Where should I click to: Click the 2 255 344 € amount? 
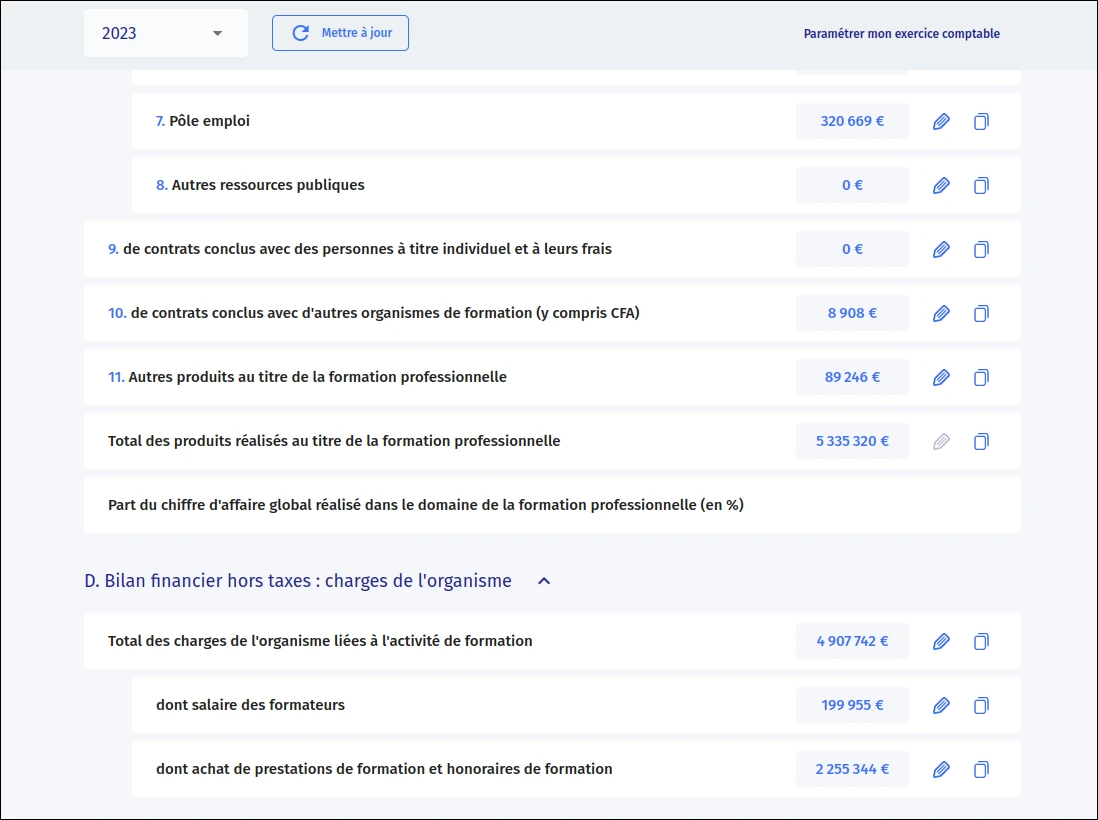[x=852, y=769]
